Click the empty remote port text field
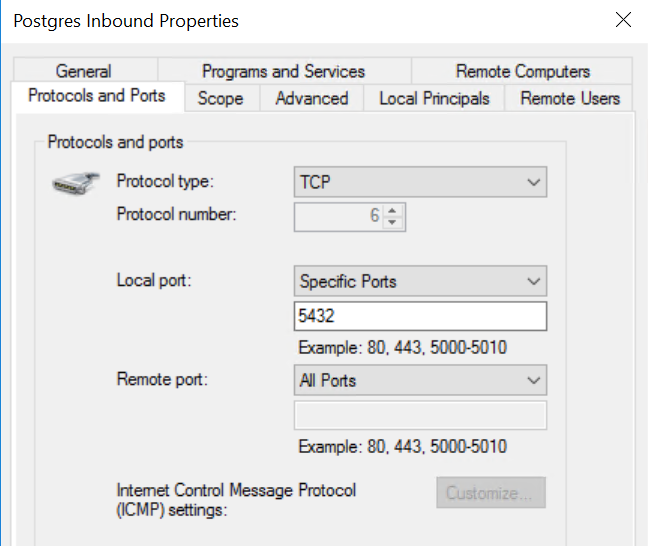Image resolution: width=648 pixels, height=546 pixels. pos(420,415)
